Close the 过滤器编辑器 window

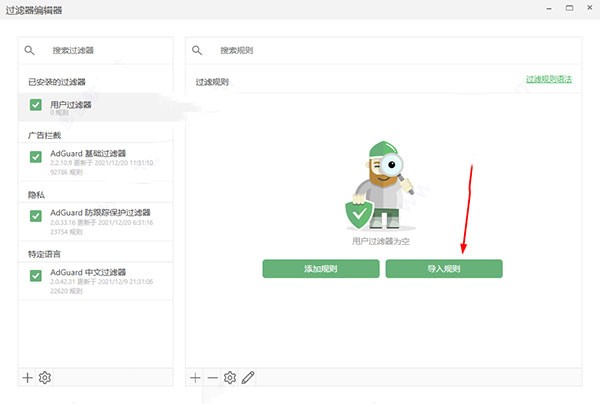583,11
